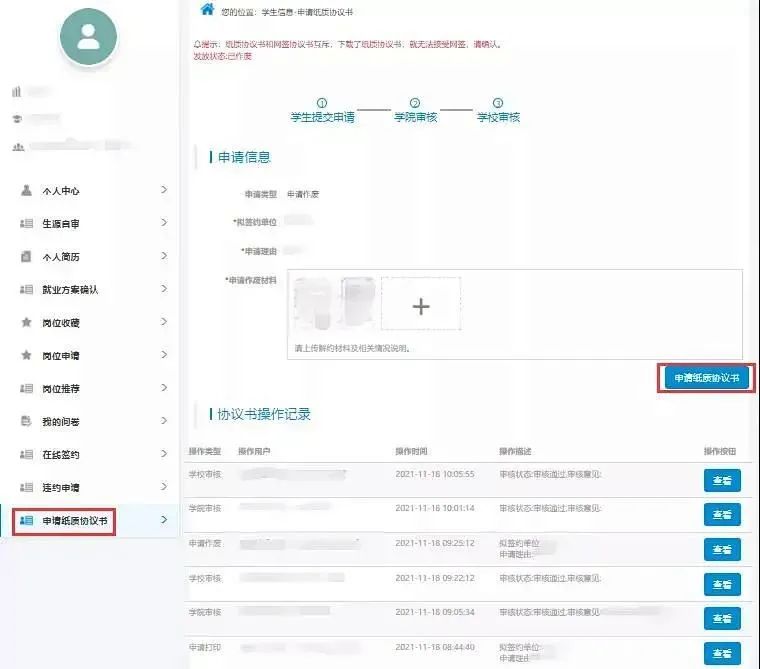Screen dimensions: 760x669
Task: View the 10:01:14 学院审核 record
Action: coord(722,514)
